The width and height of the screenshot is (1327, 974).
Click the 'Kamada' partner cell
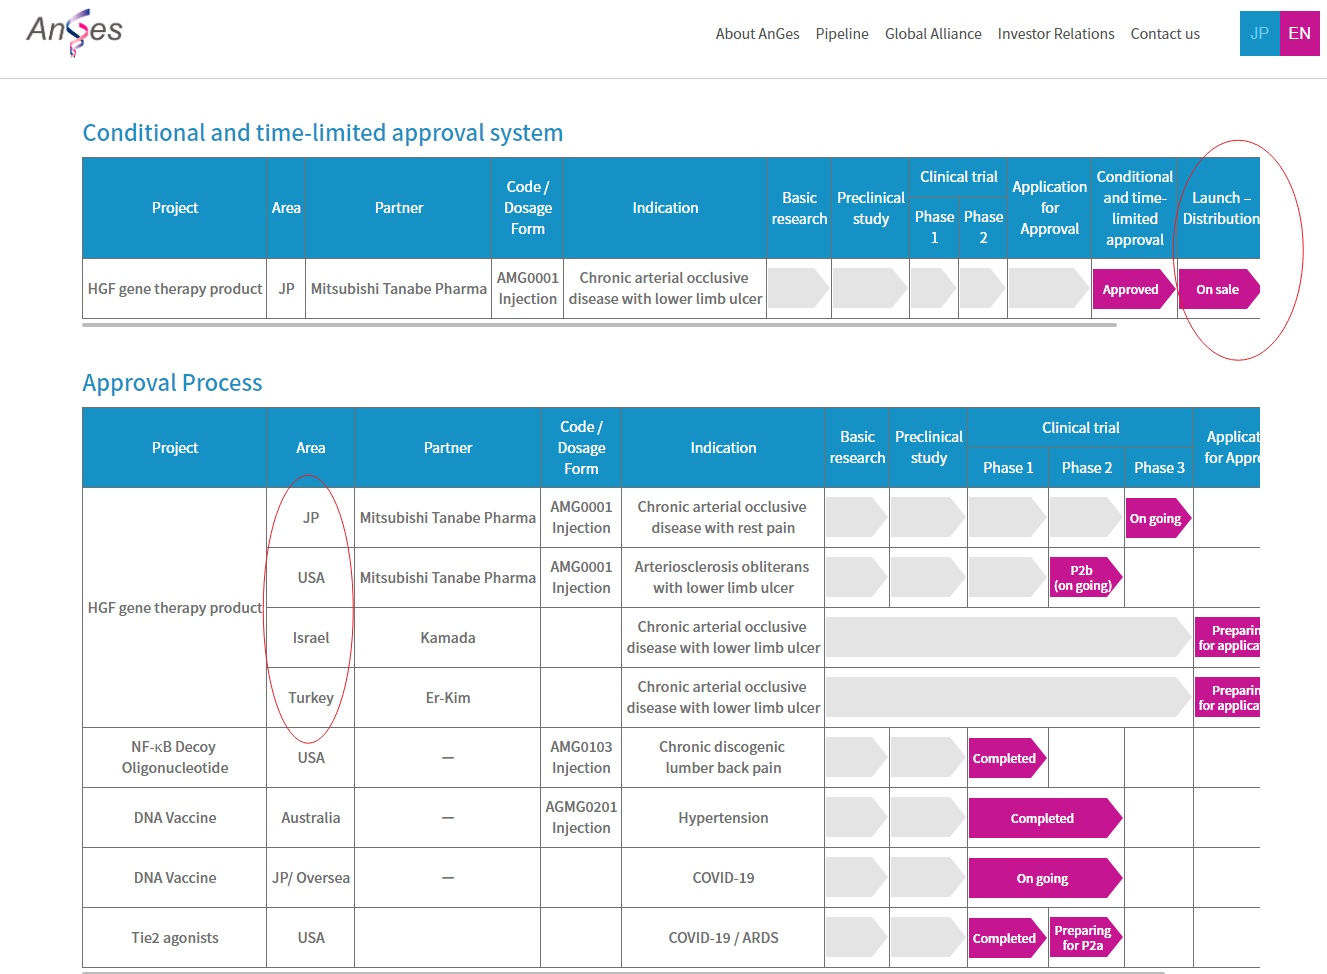click(448, 638)
